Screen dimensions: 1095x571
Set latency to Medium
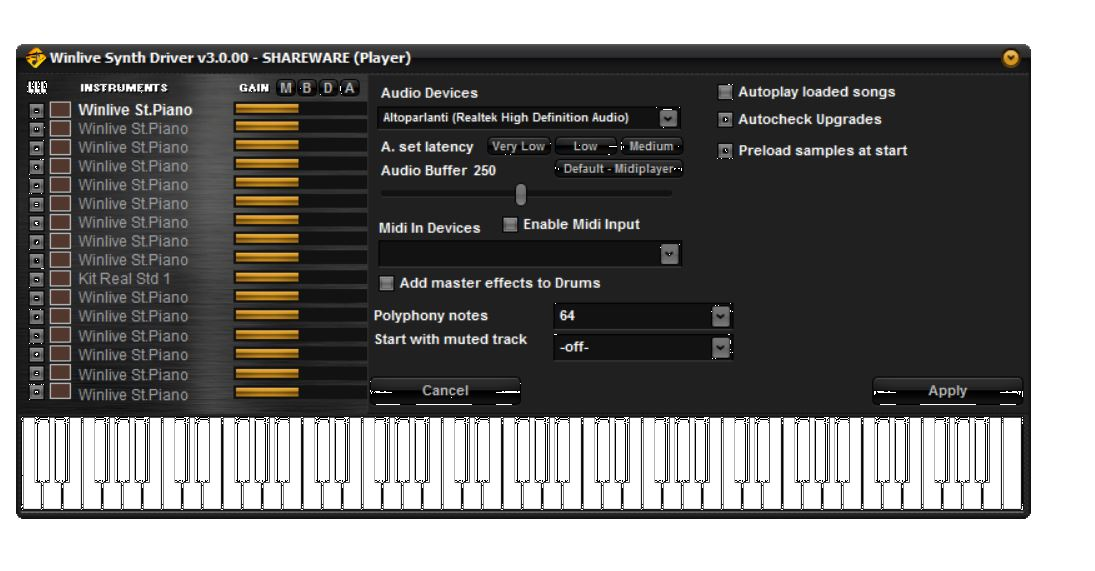point(651,147)
